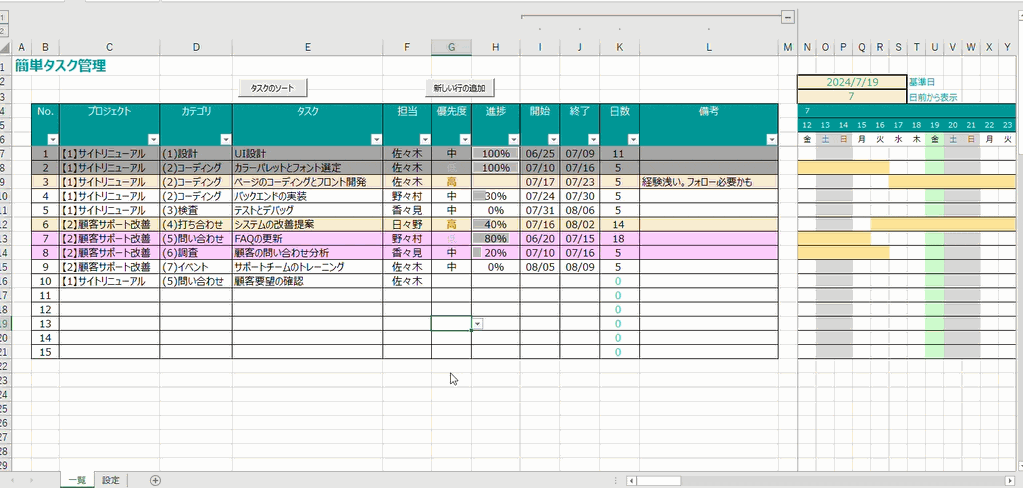This screenshot has width=1023, height=488.
Task: Click the テストとデバッグ task cell
Action: tap(307, 211)
